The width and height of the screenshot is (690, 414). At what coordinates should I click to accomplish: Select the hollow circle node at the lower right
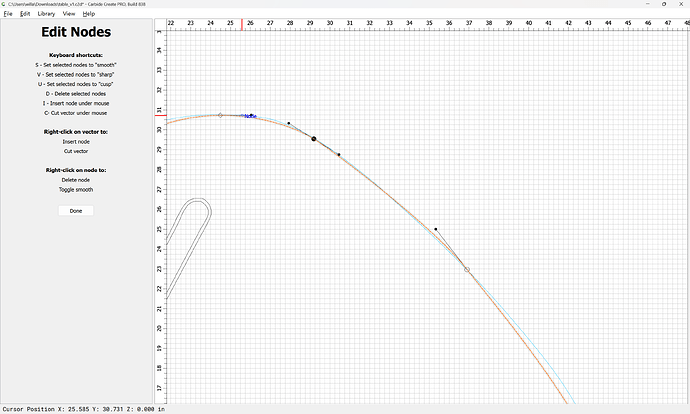(x=466, y=270)
